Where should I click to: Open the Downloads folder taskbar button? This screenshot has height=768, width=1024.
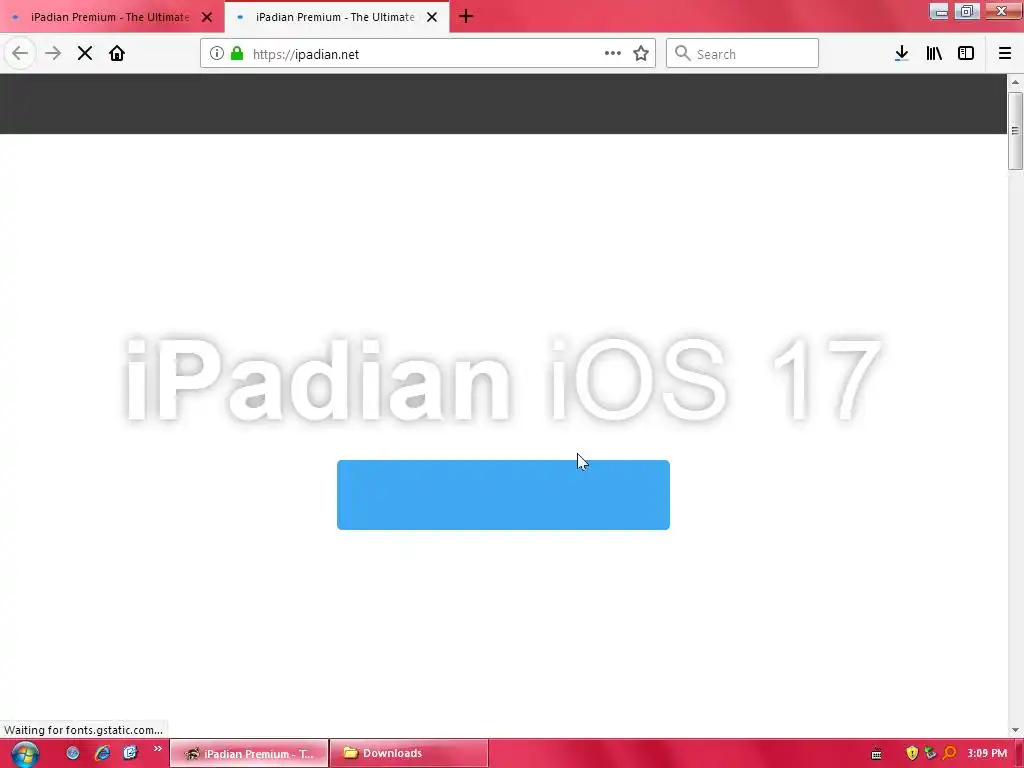(x=409, y=754)
